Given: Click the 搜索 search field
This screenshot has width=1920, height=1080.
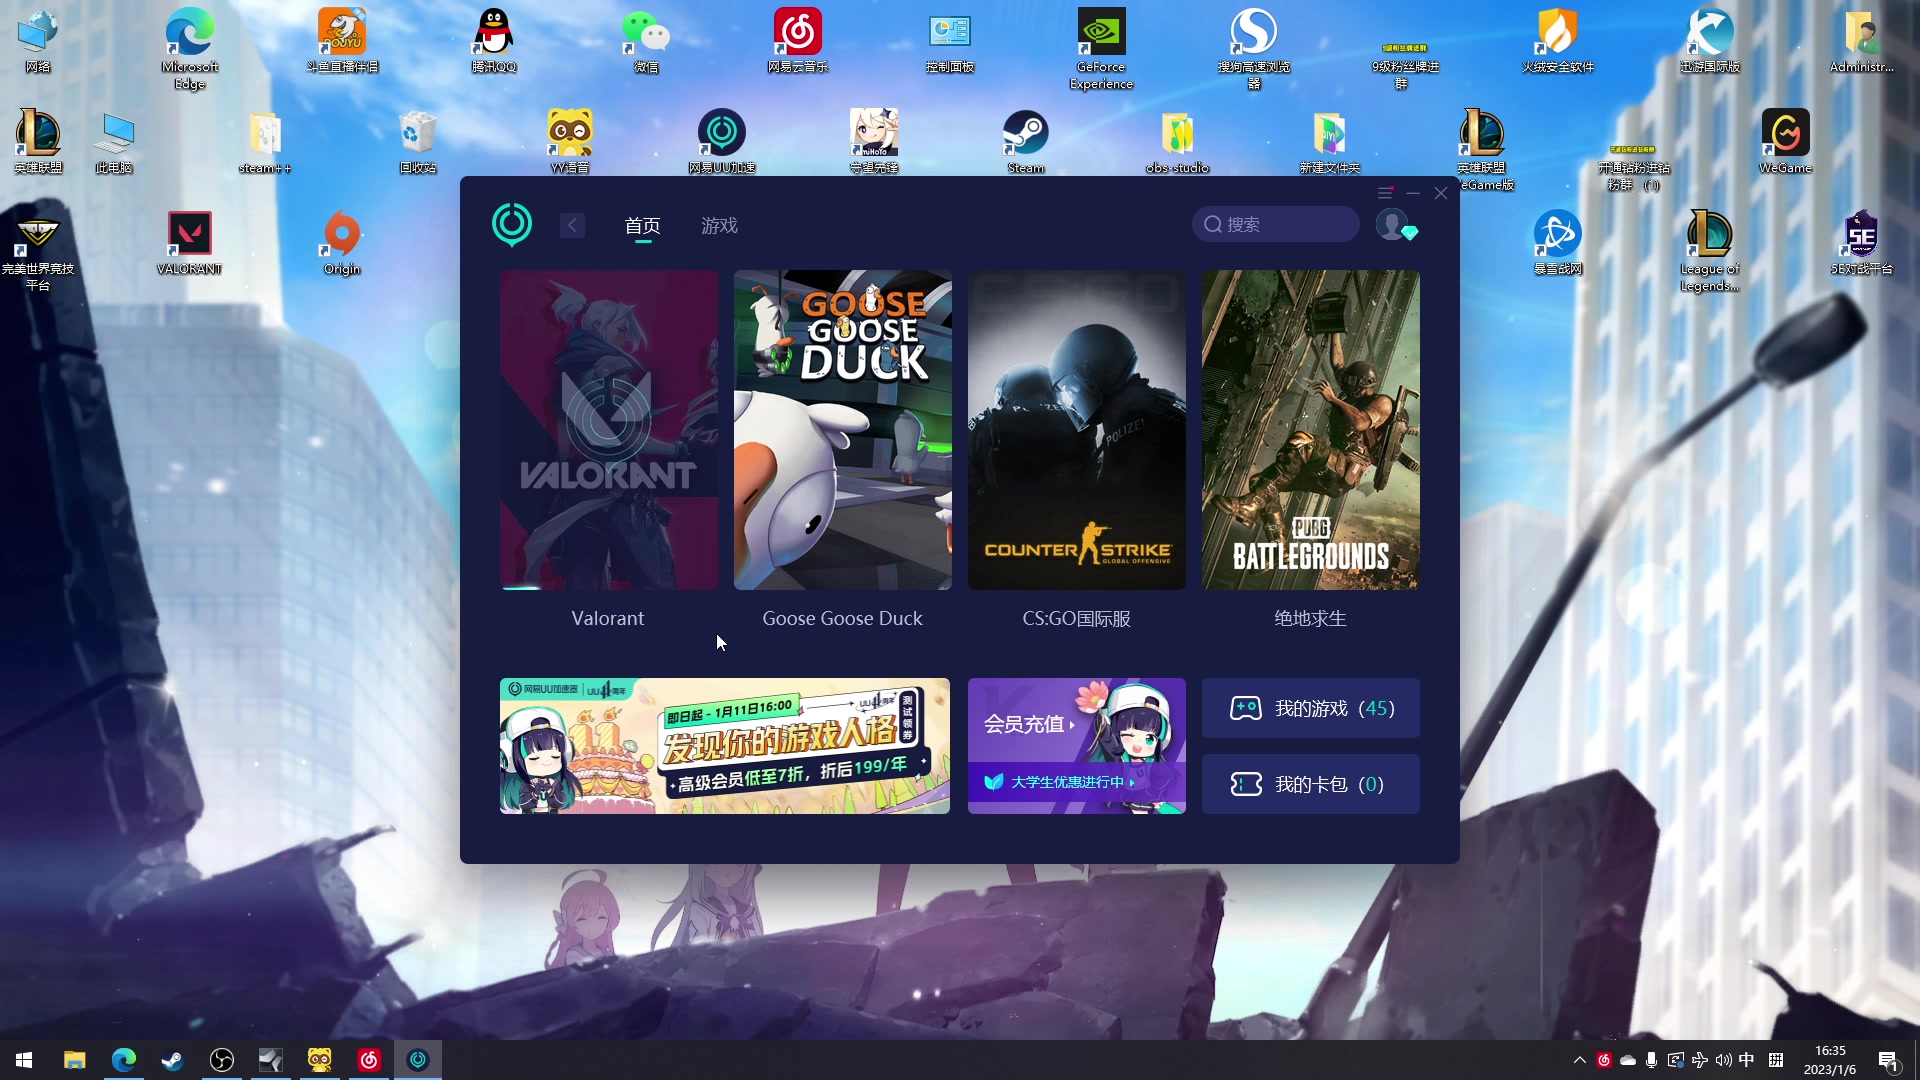Looking at the screenshot, I should coord(1276,224).
